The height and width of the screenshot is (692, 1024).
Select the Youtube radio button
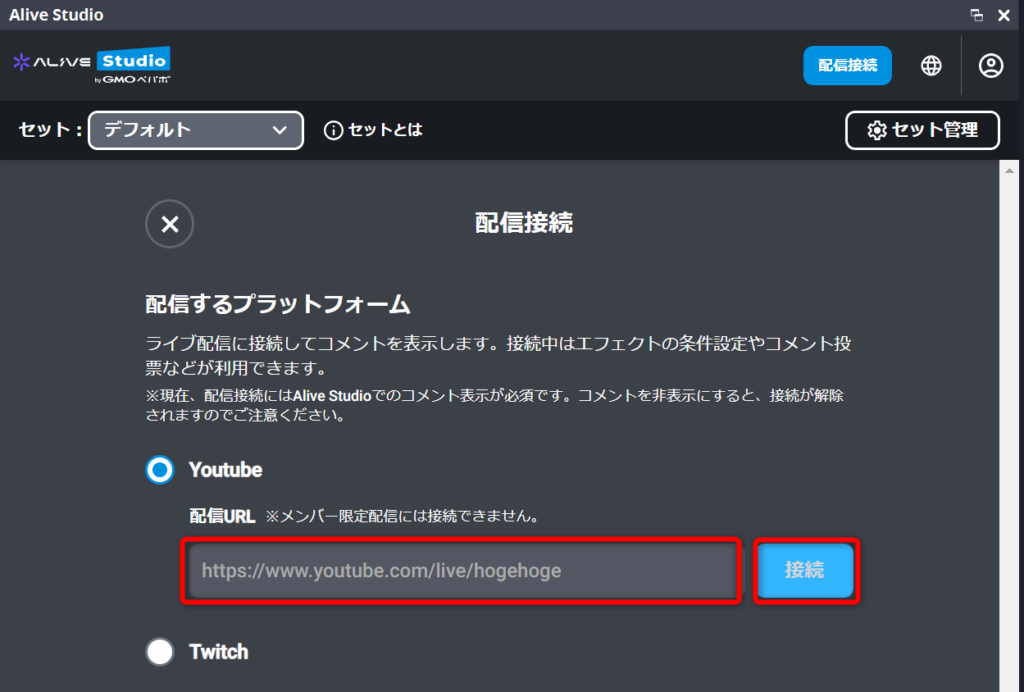tap(160, 469)
